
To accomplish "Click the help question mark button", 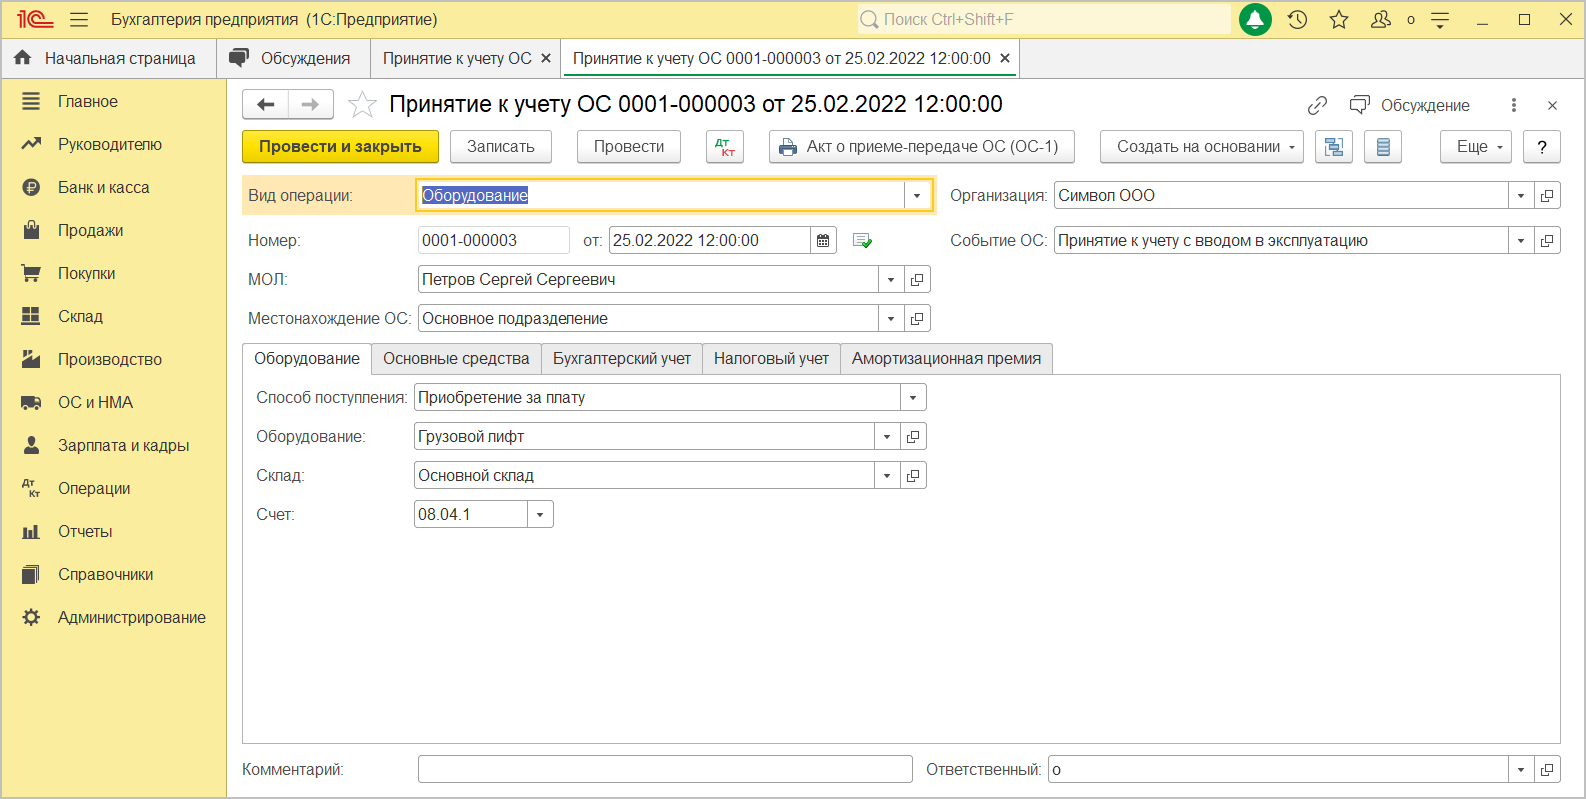I will (1542, 147).
